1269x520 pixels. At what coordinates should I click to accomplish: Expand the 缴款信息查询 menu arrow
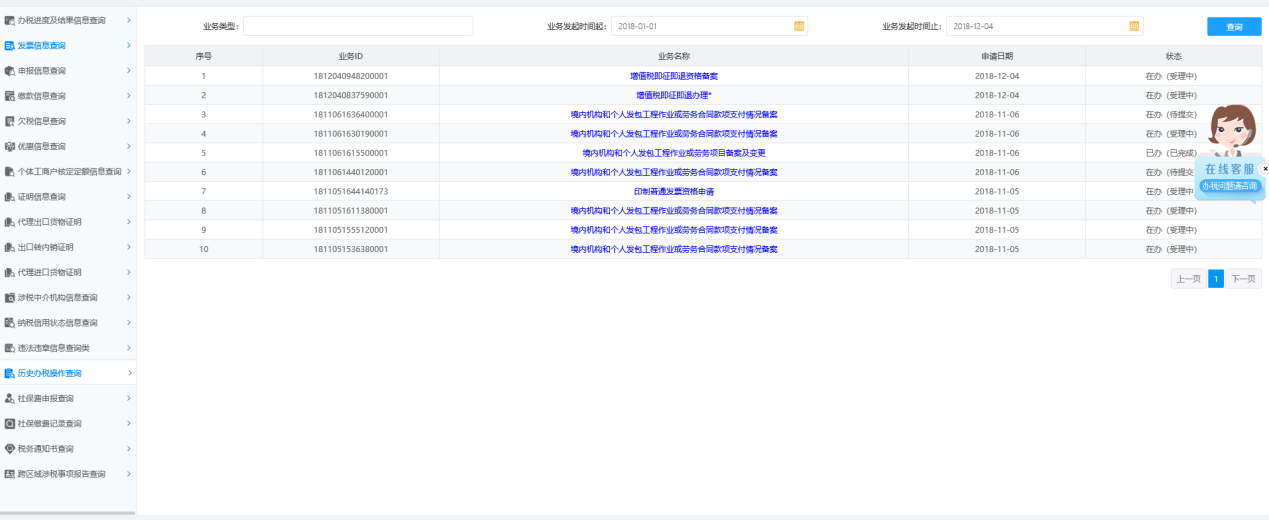click(128, 96)
